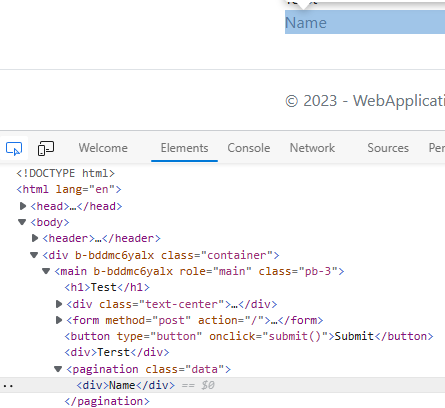
Task: Select the h1 Test element row
Action: pyautogui.click(x=107, y=287)
